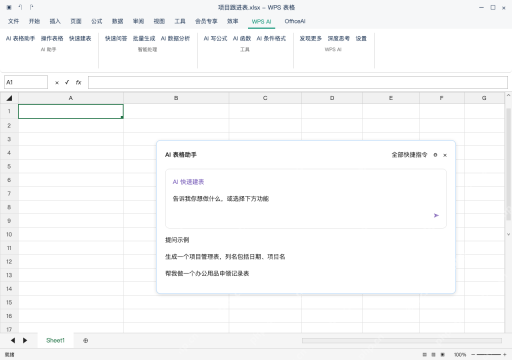The image size is (512, 360).
Task: Click the next sheet arrow
Action: tap(25, 340)
